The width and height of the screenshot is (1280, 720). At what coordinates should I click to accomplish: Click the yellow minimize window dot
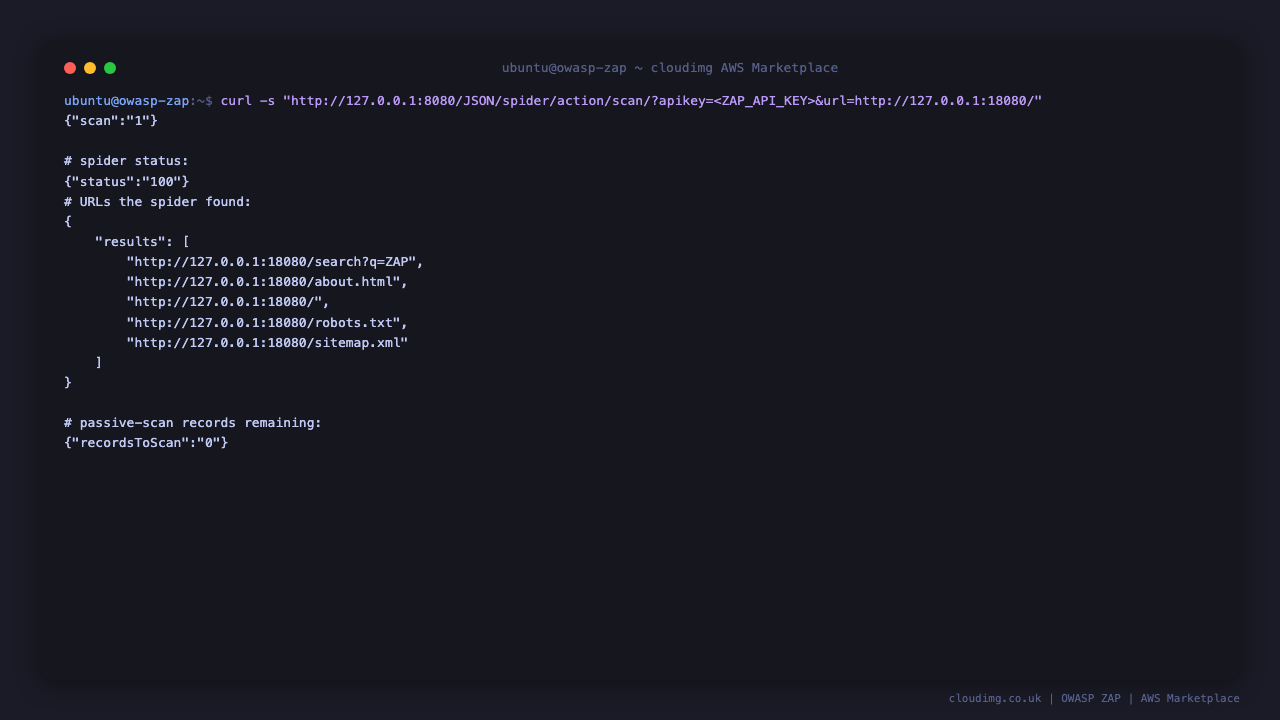point(90,68)
